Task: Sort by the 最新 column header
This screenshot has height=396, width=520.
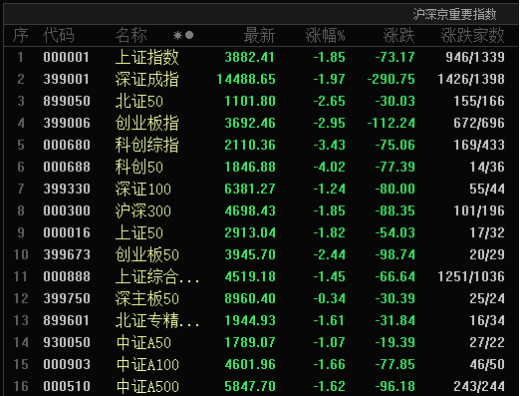Action: pos(259,35)
